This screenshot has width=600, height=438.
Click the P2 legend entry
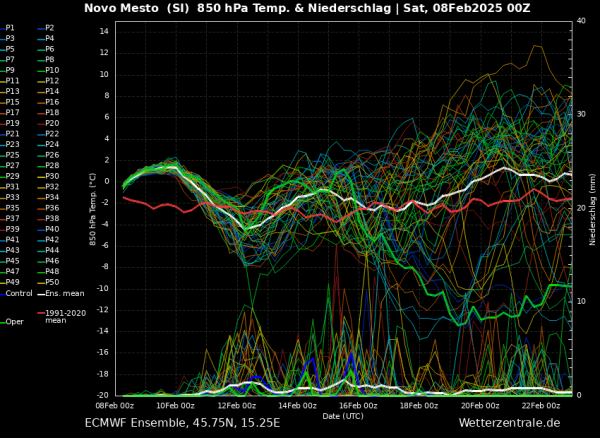coord(46,28)
